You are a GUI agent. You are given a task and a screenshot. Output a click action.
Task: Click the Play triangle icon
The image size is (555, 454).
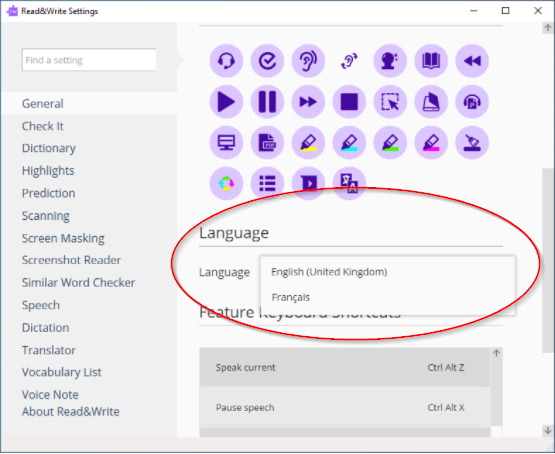point(226,102)
